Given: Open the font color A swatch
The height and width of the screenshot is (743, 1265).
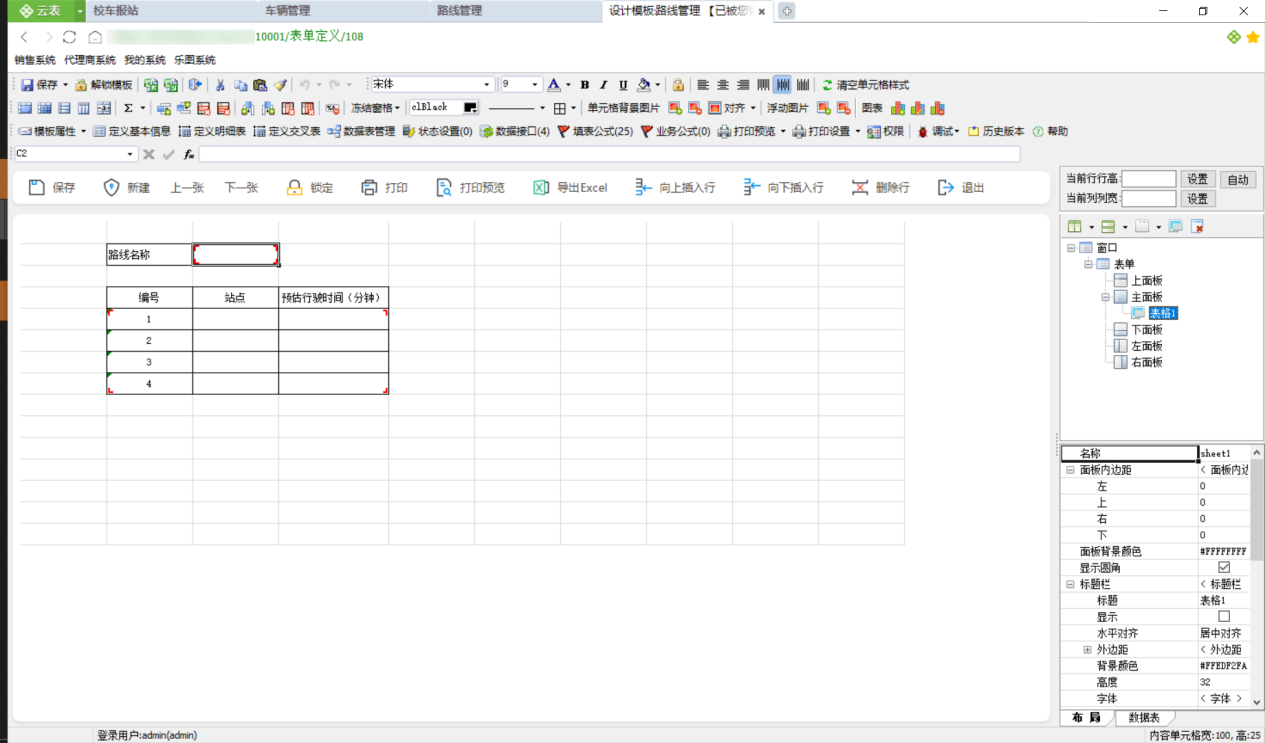Looking at the screenshot, I should coord(554,85).
